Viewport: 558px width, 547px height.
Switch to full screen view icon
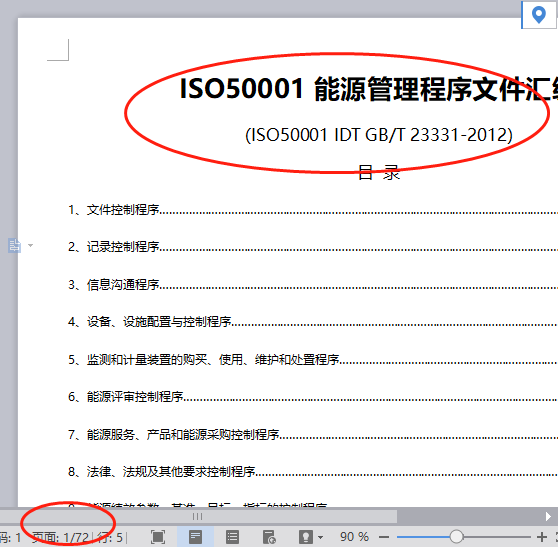[x=158, y=537]
